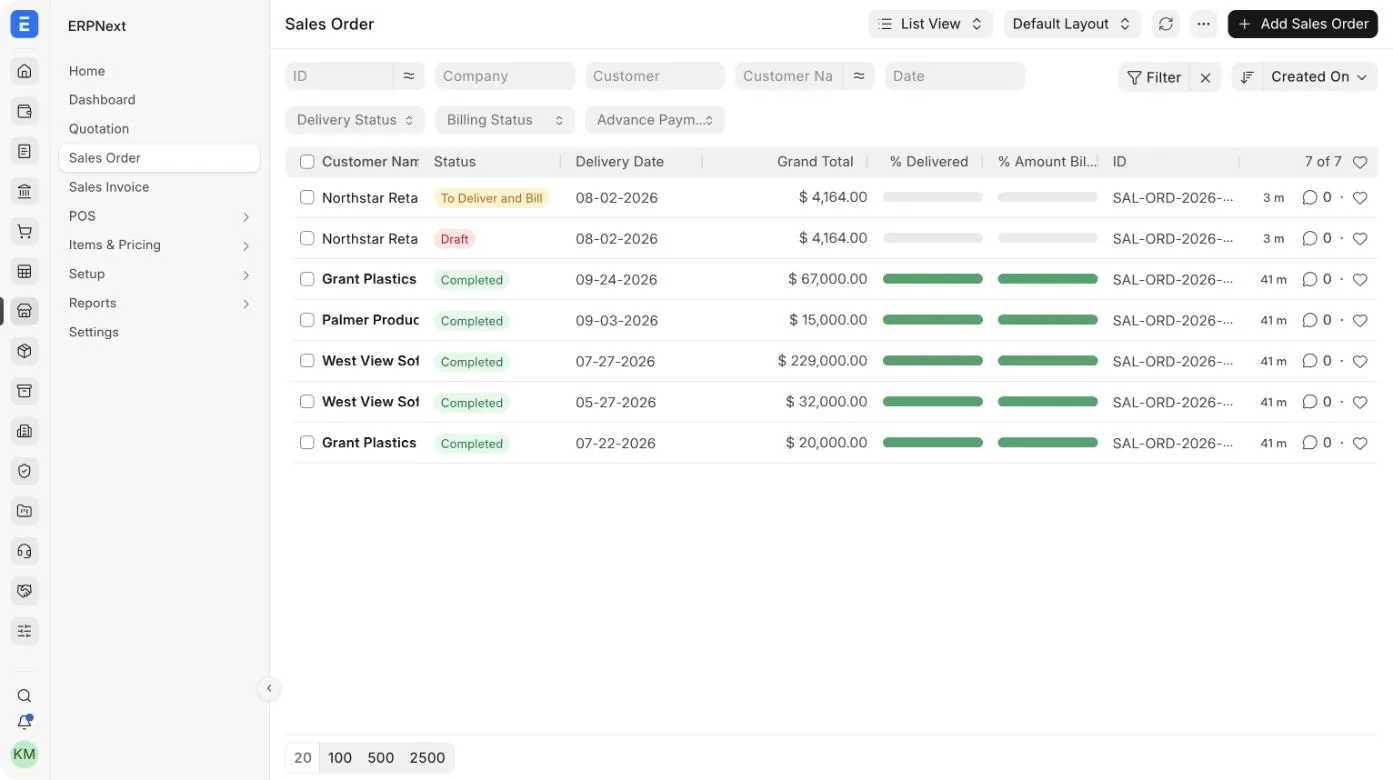Expand the Items & Pricing sidebar section
Viewport: 1393px width, 780px height.
tap(159, 245)
